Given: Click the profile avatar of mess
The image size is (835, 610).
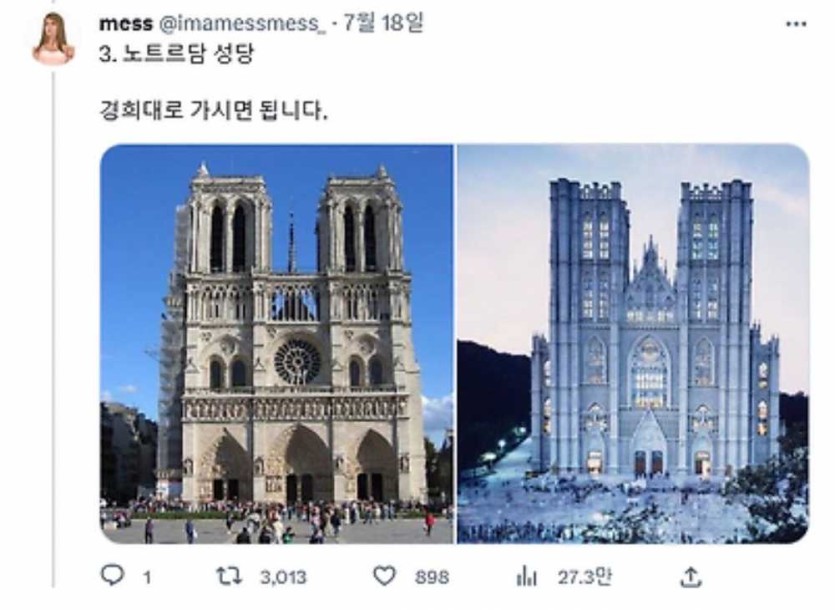Looking at the screenshot, I should [52, 40].
